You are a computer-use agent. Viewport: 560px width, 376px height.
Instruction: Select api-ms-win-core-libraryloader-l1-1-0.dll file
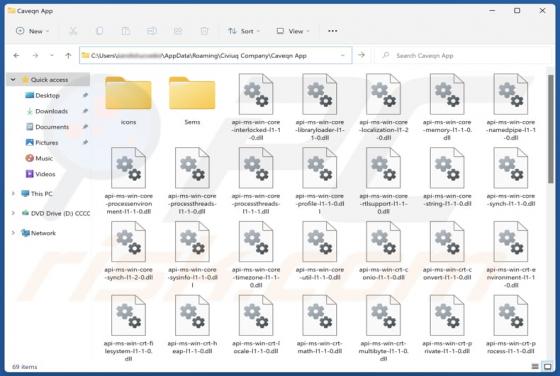pos(320,106)
